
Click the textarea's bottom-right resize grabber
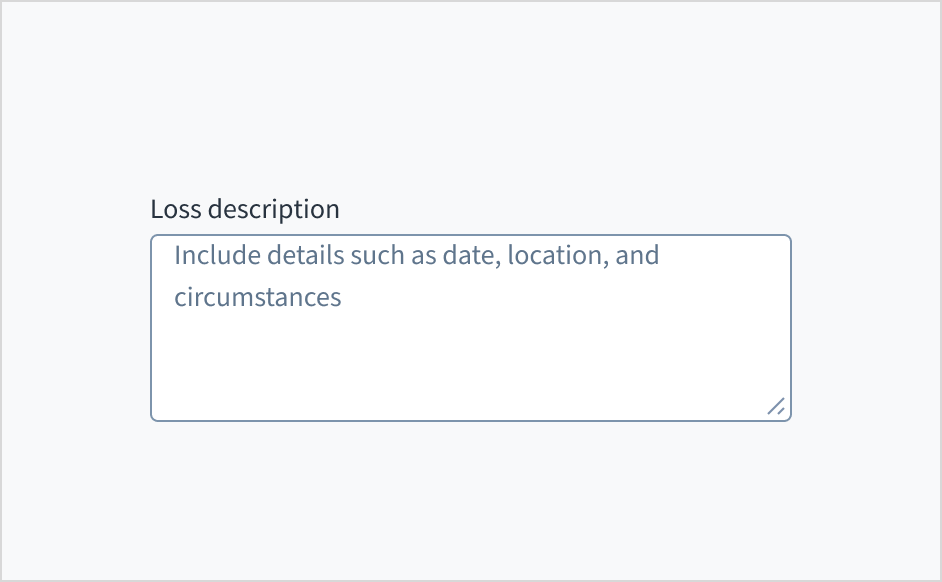coord(775,405)
